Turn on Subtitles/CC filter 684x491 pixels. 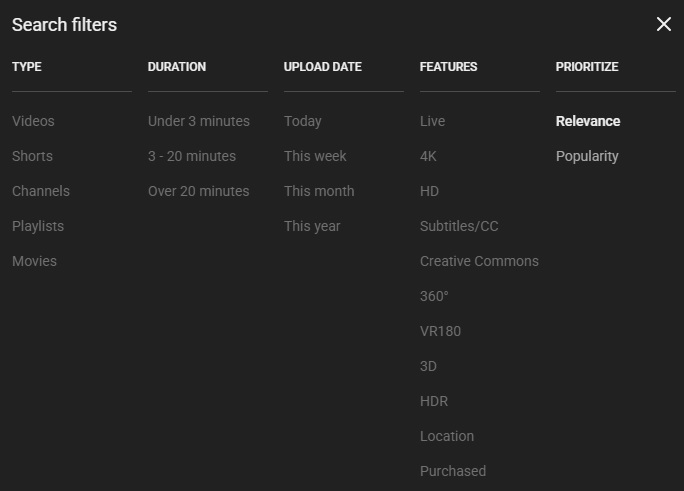tap(459, 226)
